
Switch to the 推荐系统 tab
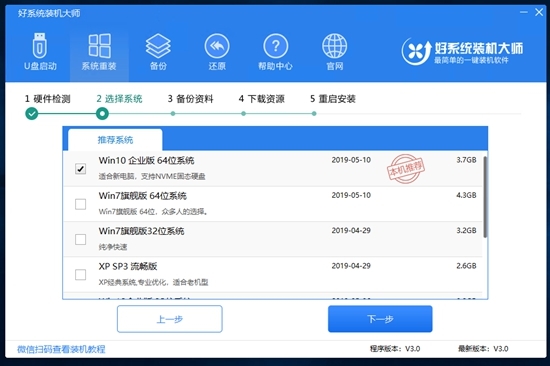point(115,140)
